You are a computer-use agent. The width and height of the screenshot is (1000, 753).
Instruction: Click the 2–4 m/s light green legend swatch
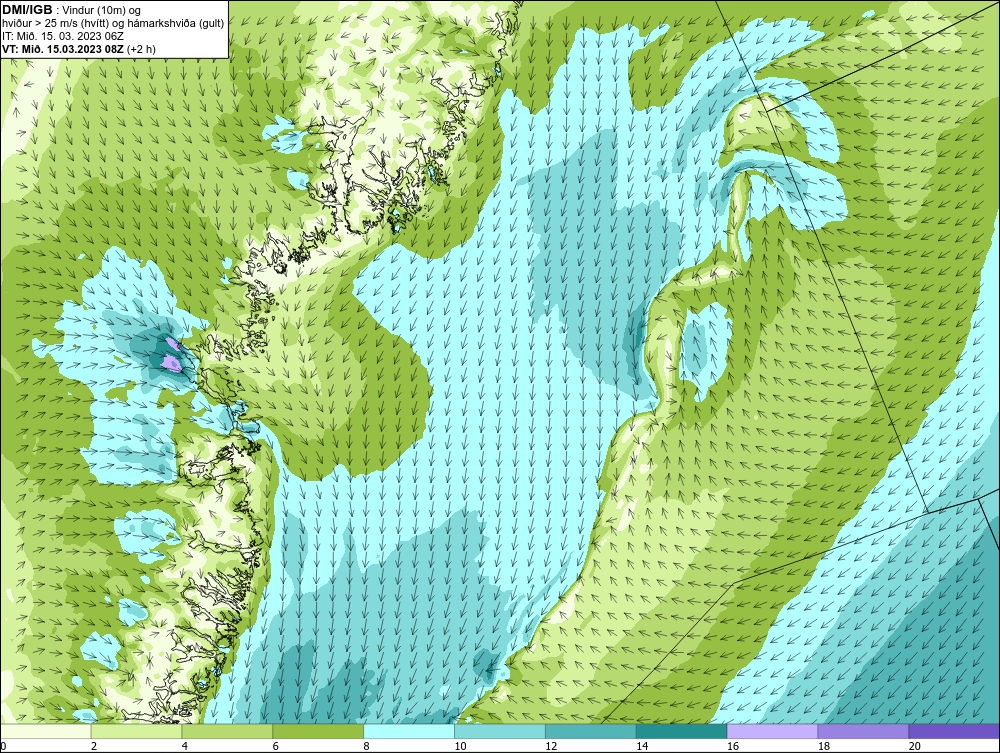click(136, 731)
